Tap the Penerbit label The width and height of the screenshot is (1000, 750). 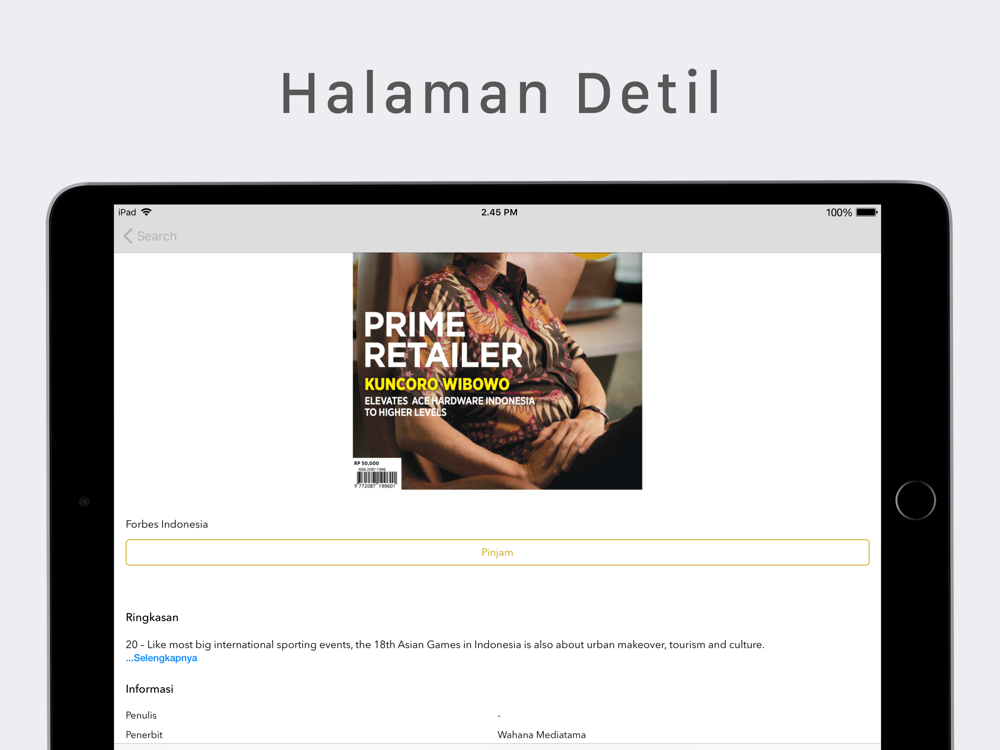pos(144,735)
